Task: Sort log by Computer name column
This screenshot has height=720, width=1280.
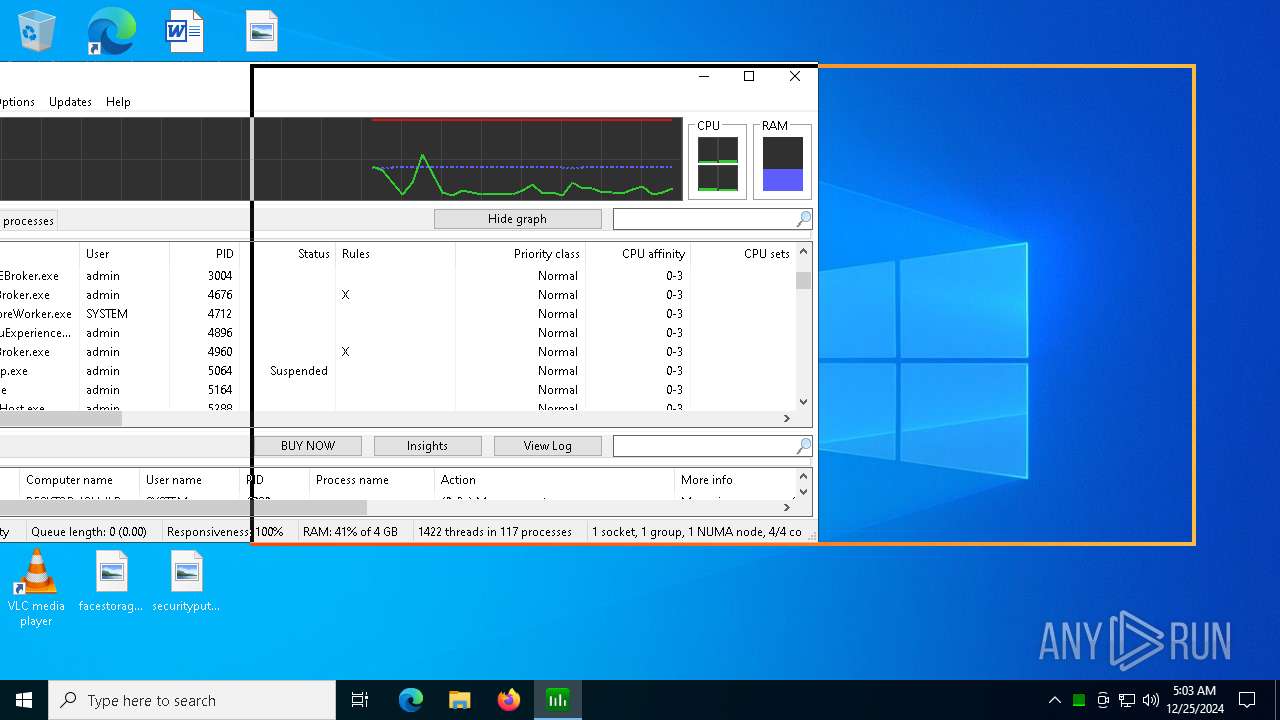Action: [79, 480]
